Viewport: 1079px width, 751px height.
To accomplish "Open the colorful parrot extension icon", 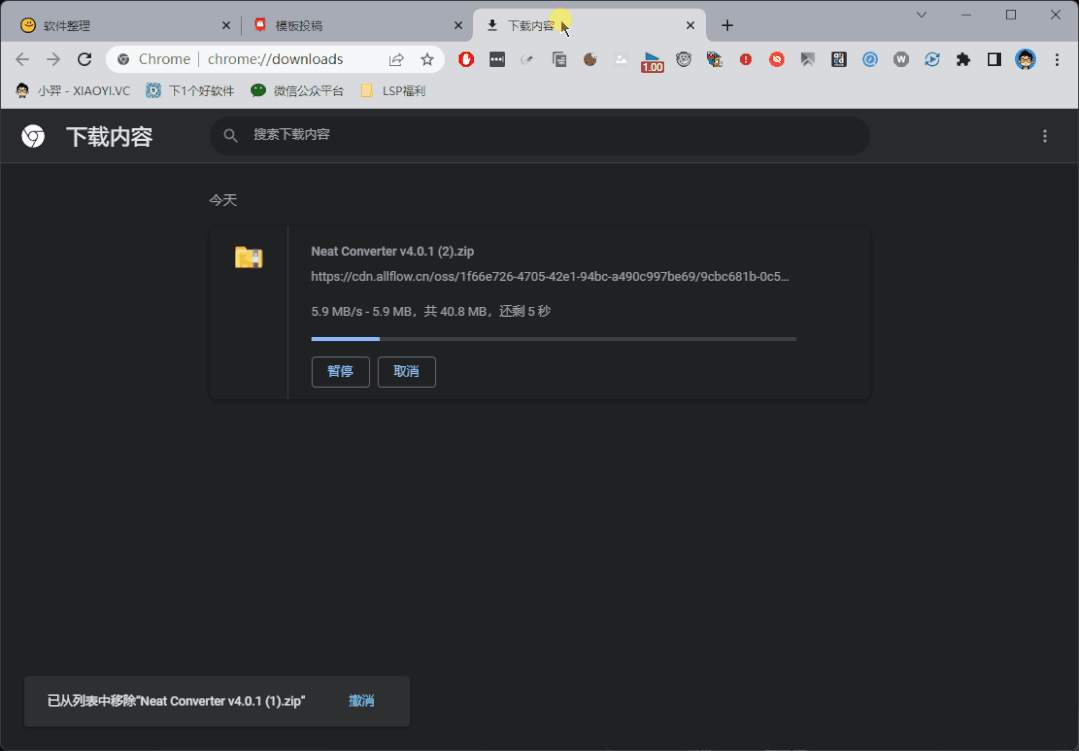I will (x=714, y=59).
